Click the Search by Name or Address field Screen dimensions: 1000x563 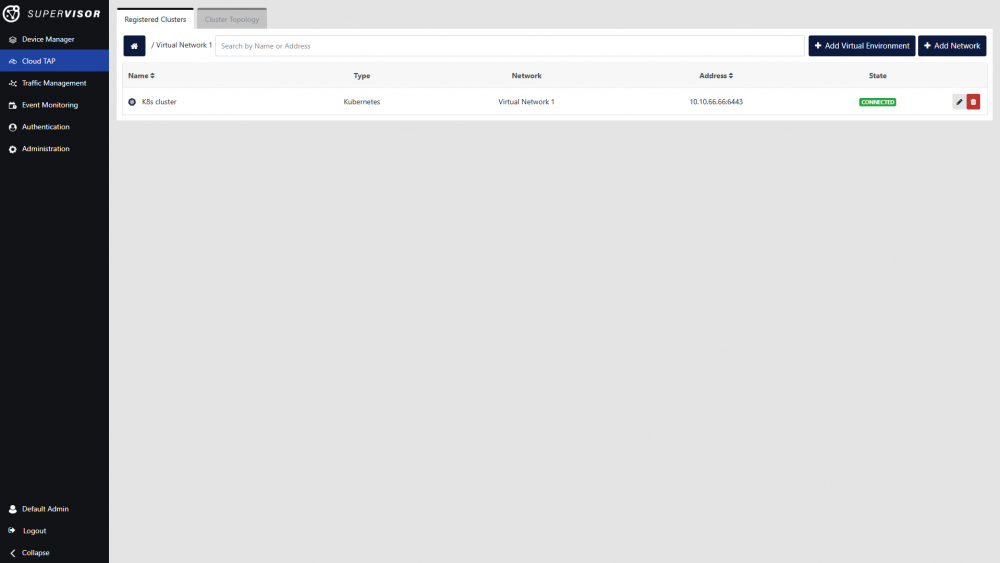point(509,46)
